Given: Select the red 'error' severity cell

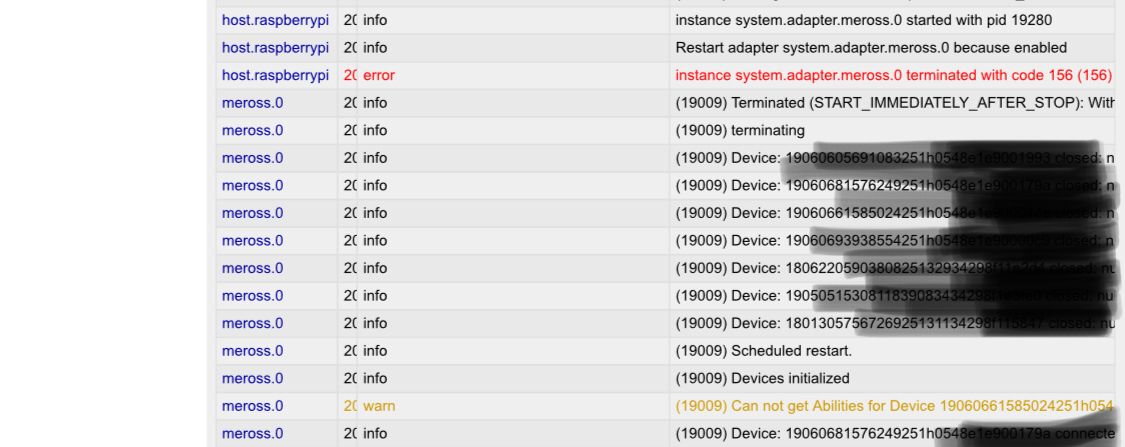Looking at the screenshot, I should click(x=378, y=75).
